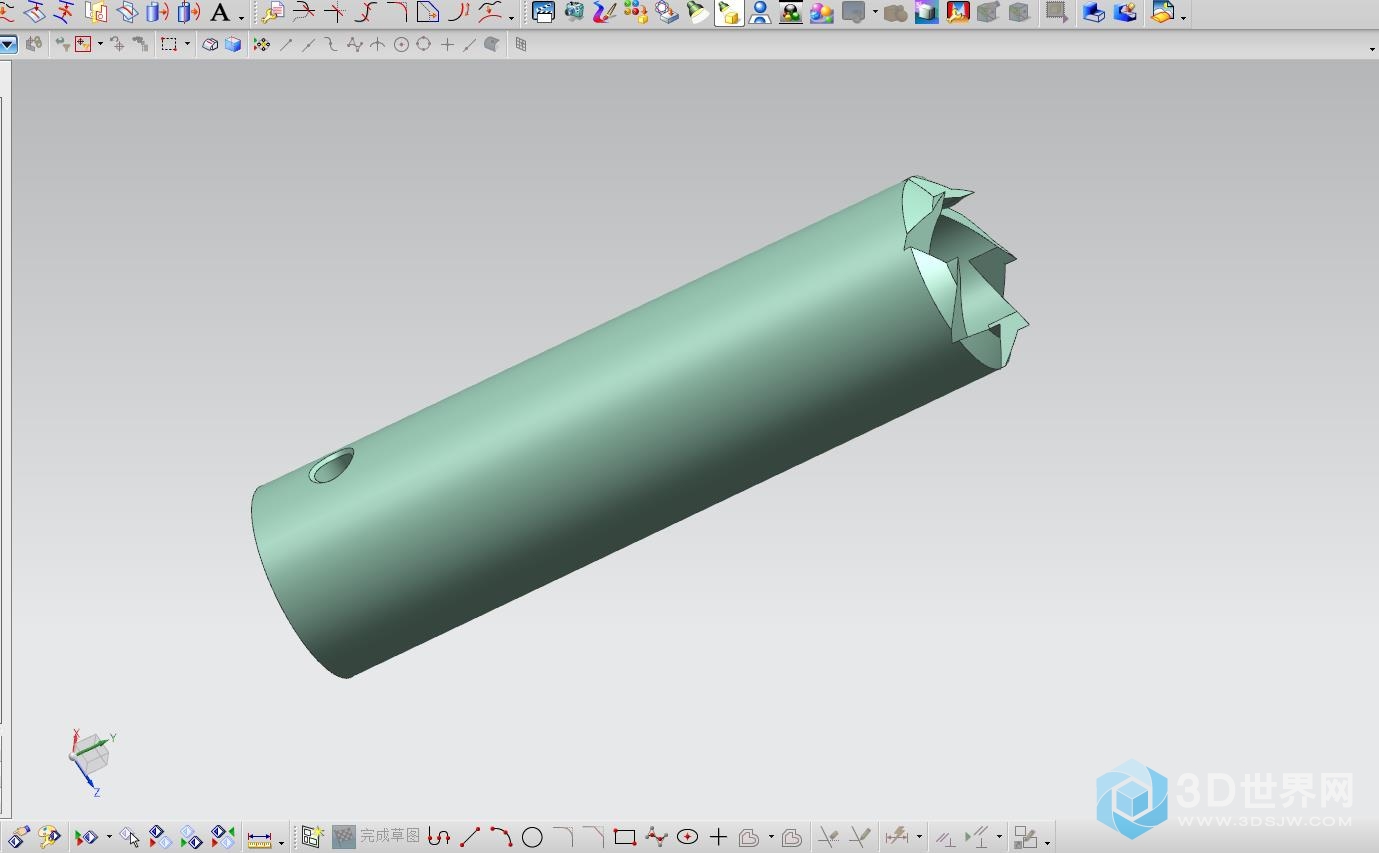Click the blue shaded cube display icon

[233, 44]
